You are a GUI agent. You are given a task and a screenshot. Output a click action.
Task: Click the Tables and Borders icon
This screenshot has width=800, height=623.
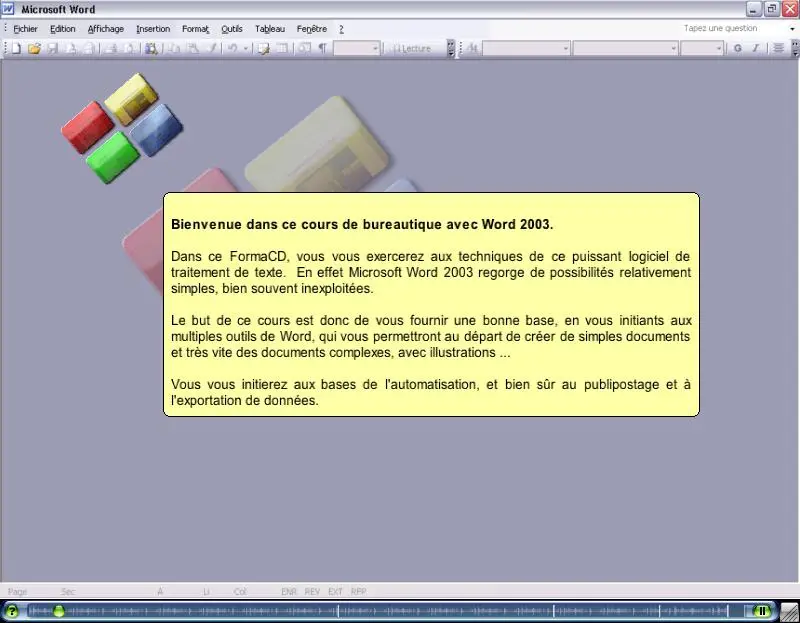coord(263,48)
